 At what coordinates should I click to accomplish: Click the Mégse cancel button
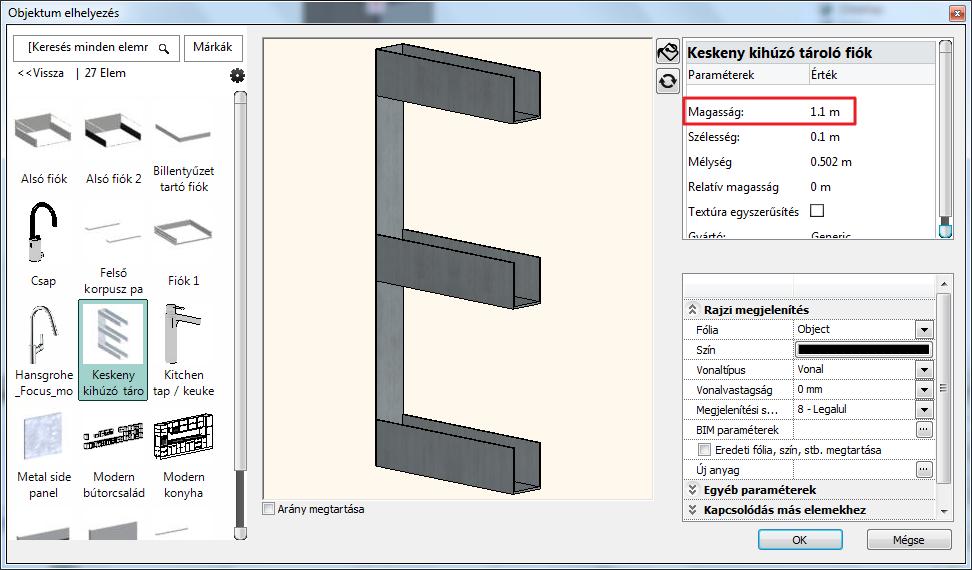[908, 540]
